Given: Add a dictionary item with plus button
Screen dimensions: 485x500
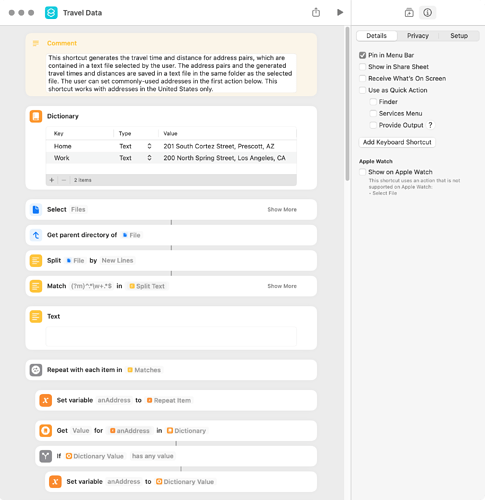Looking at the screenshot, I should 52,180.
